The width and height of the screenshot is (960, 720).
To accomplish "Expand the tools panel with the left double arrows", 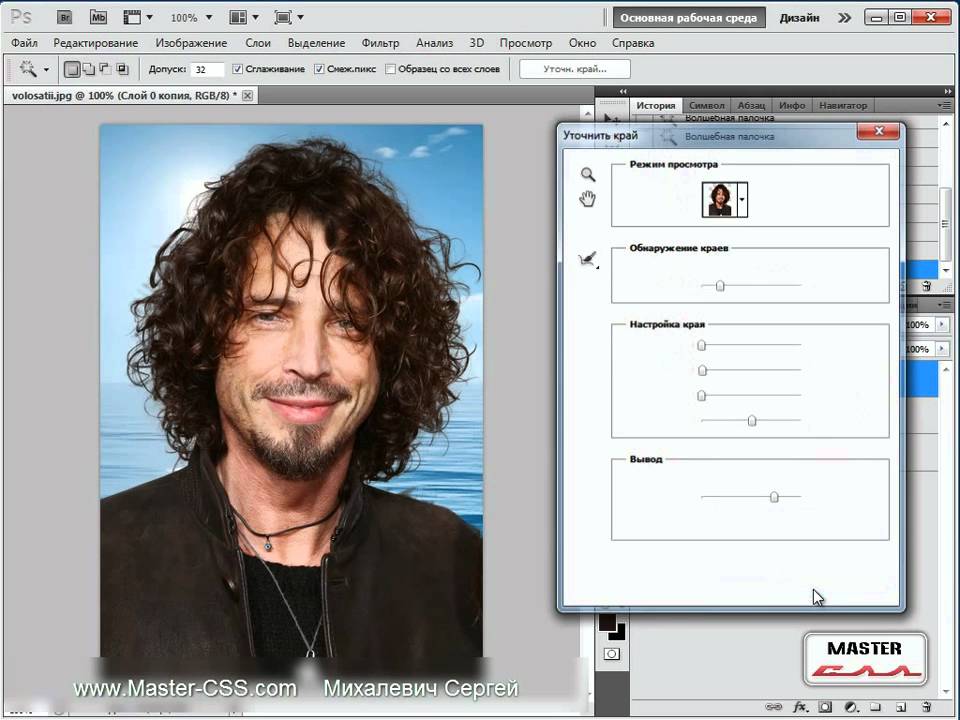I will tap(623, 91).
